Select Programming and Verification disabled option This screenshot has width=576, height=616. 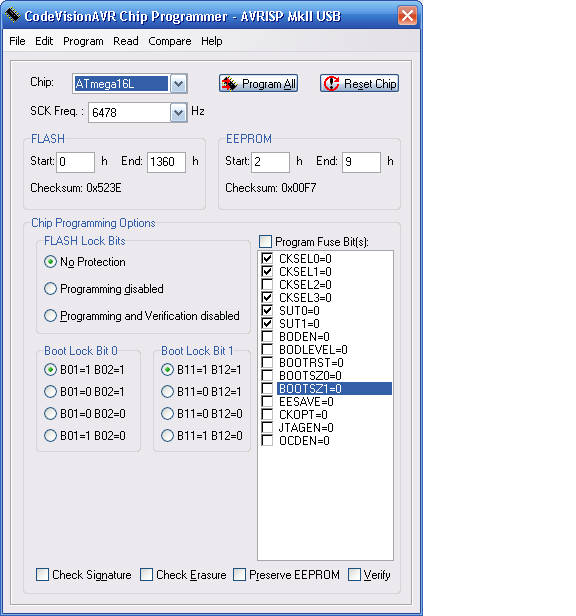(x=50, y=315)
